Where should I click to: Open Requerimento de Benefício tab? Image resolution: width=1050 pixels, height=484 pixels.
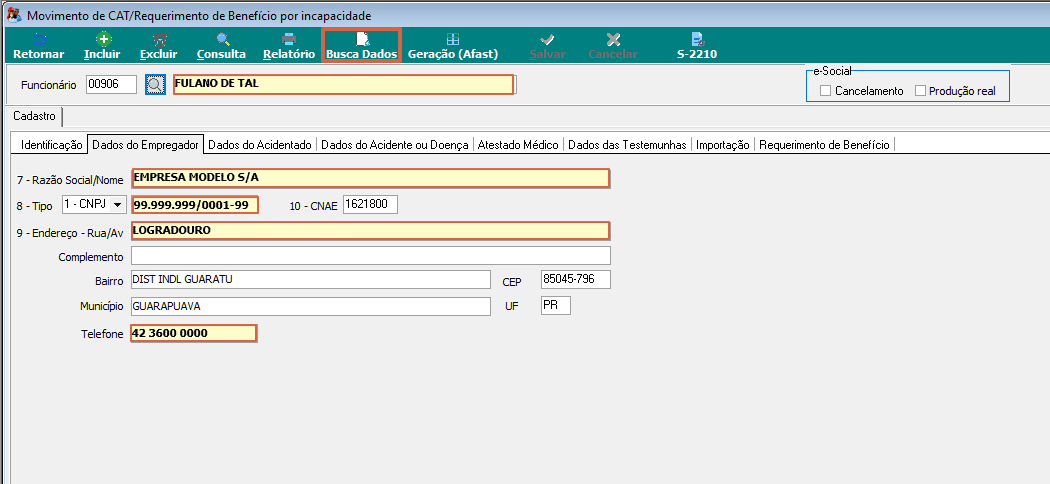click(x=824, y=145)
